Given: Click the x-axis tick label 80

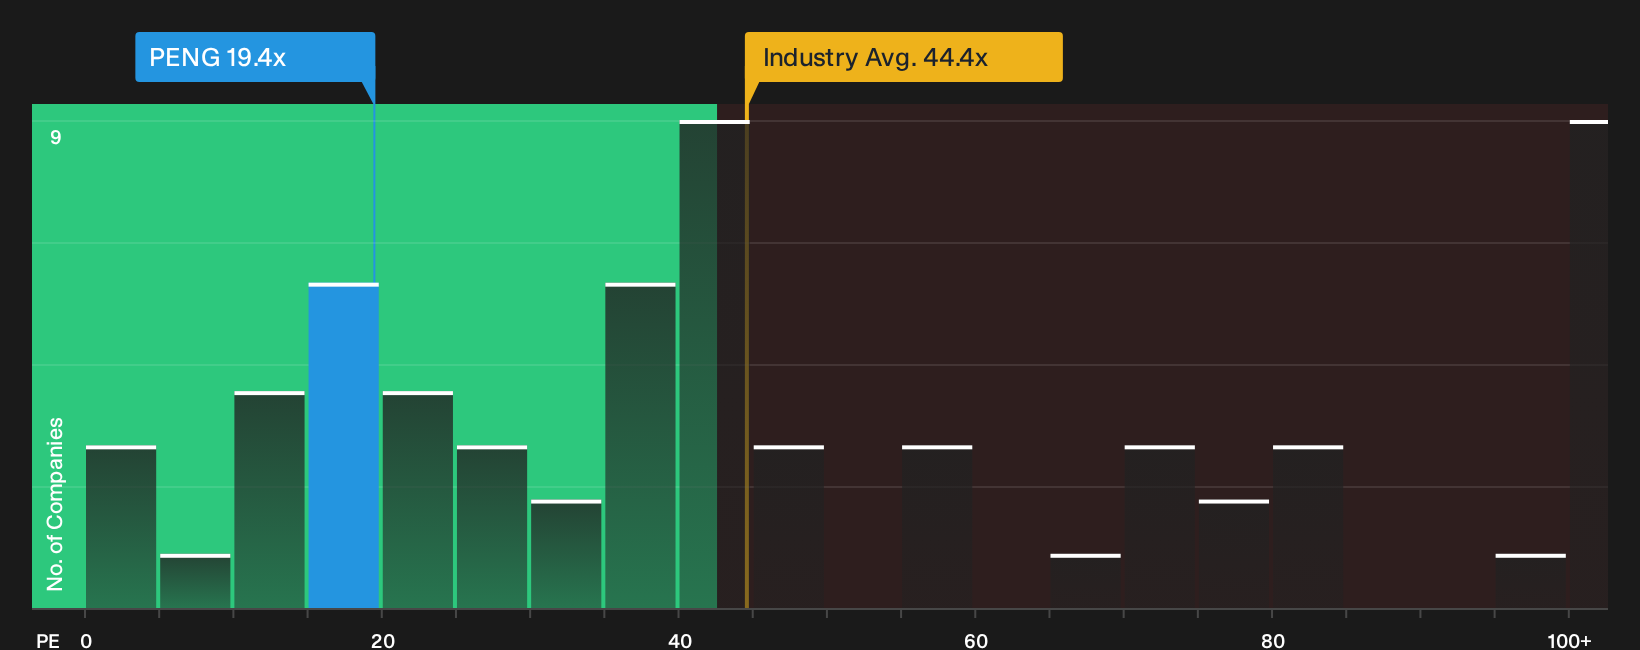Looking at the screenshot, I should click(x=1273, y=641).
